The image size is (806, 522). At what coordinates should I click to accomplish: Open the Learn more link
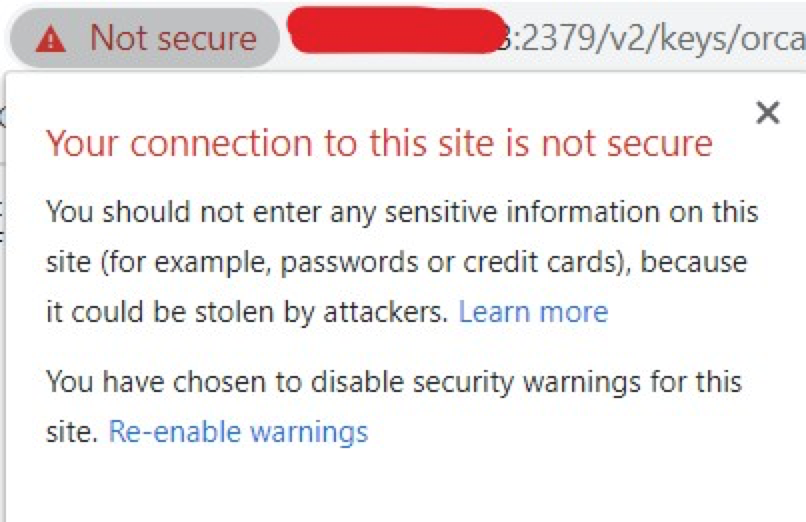[533, 312]
